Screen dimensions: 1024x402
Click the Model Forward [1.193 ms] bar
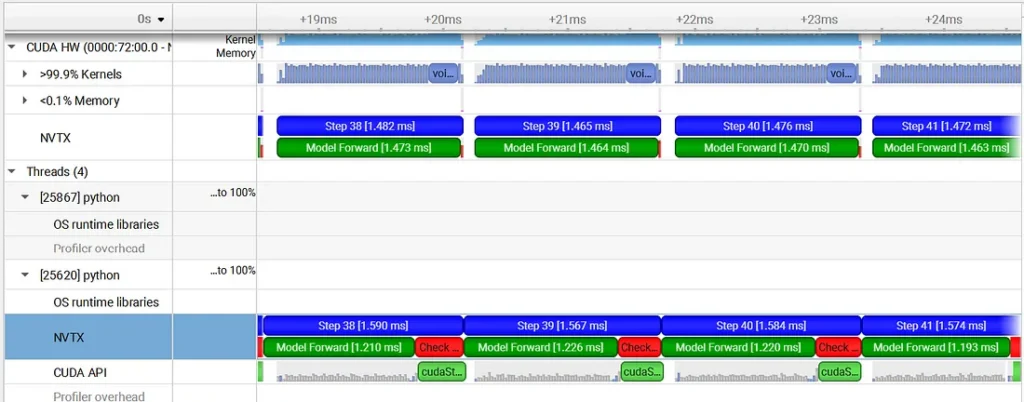(935, 348)
